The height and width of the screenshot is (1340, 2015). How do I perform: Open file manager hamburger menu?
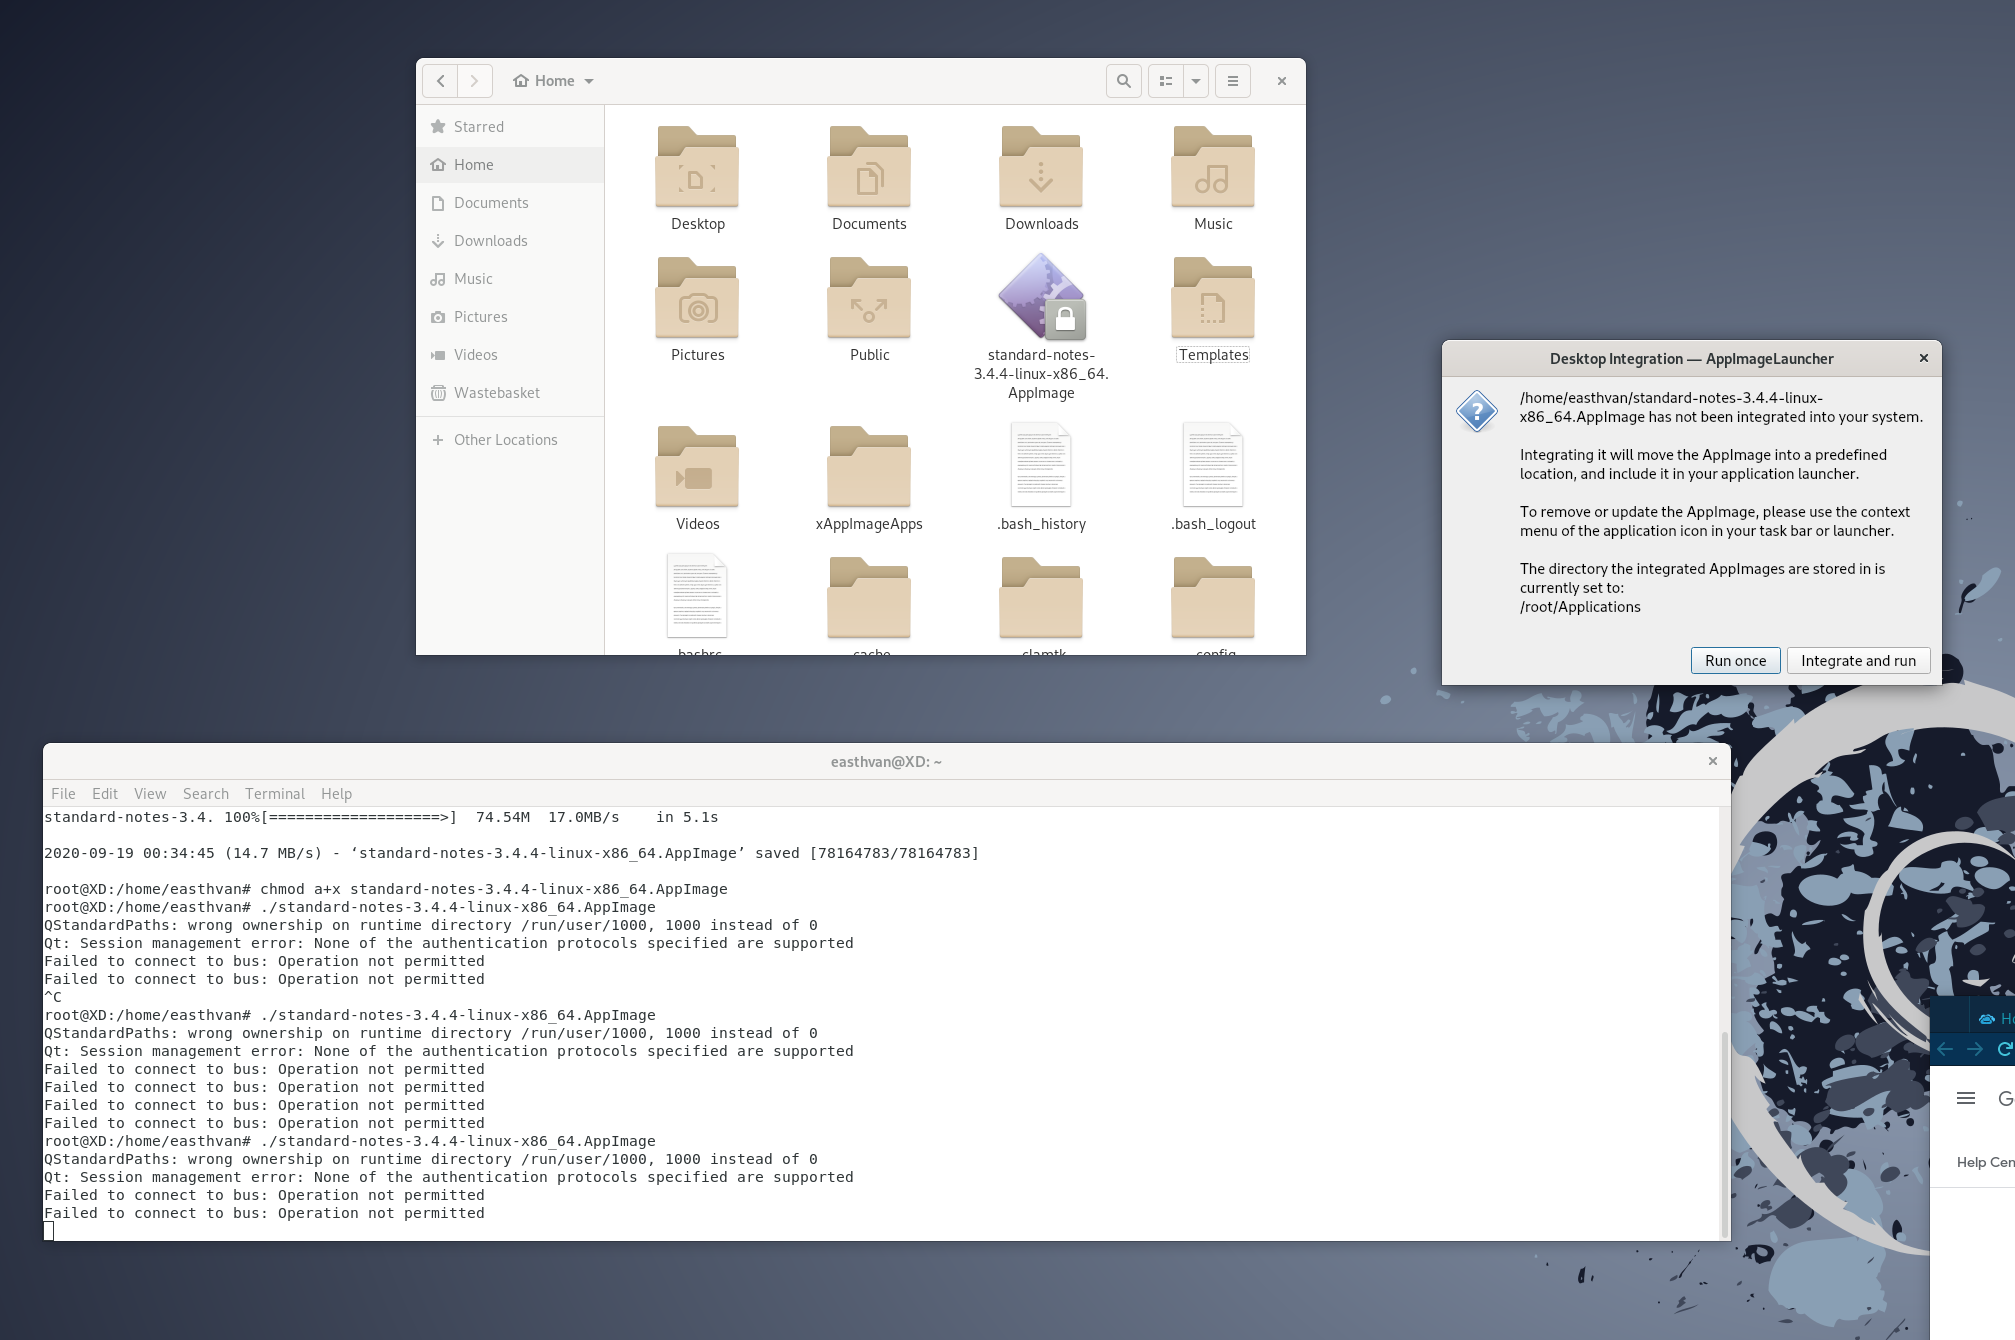coord(1233,81)
